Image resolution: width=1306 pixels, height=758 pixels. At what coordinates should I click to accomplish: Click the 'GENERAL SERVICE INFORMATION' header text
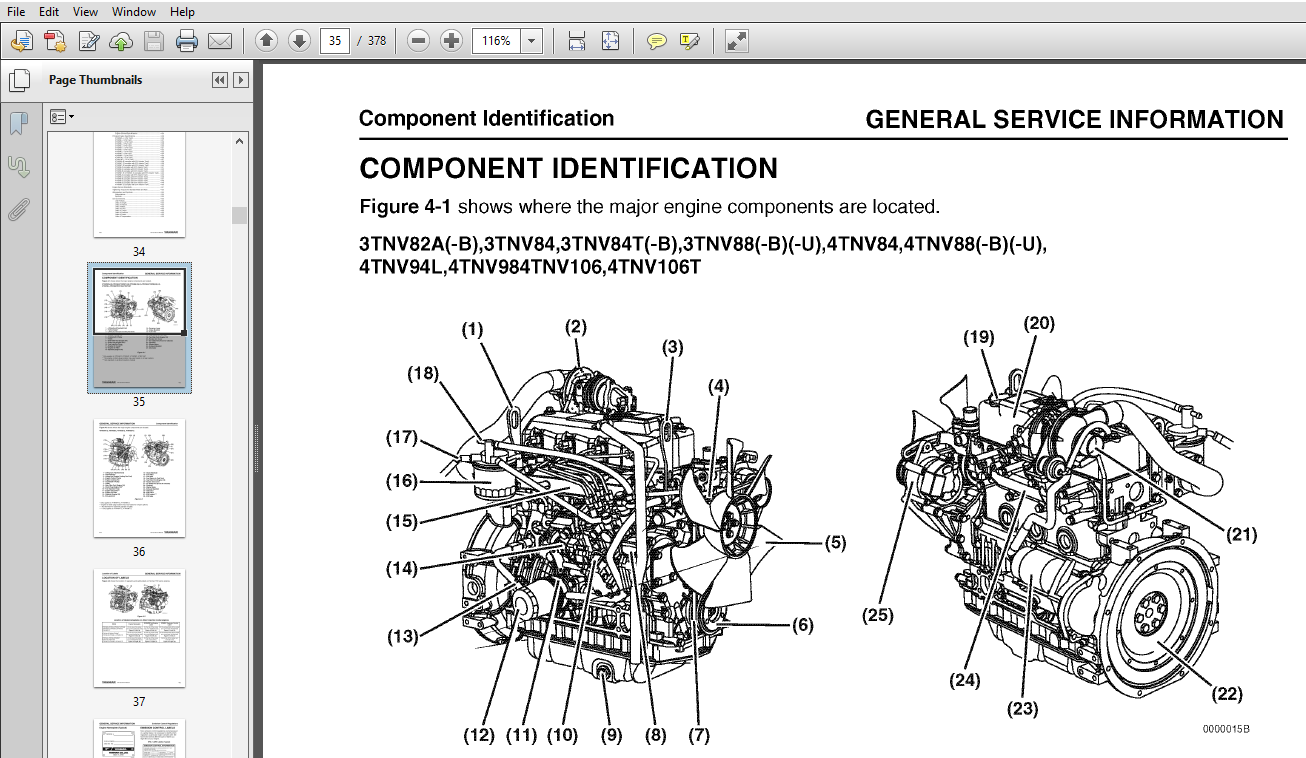(1075, 120)
